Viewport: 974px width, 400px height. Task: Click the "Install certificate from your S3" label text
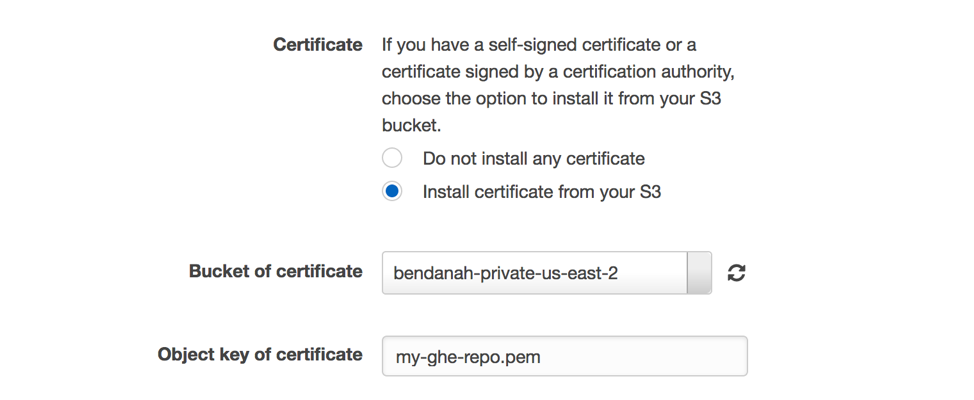point(541,191)
